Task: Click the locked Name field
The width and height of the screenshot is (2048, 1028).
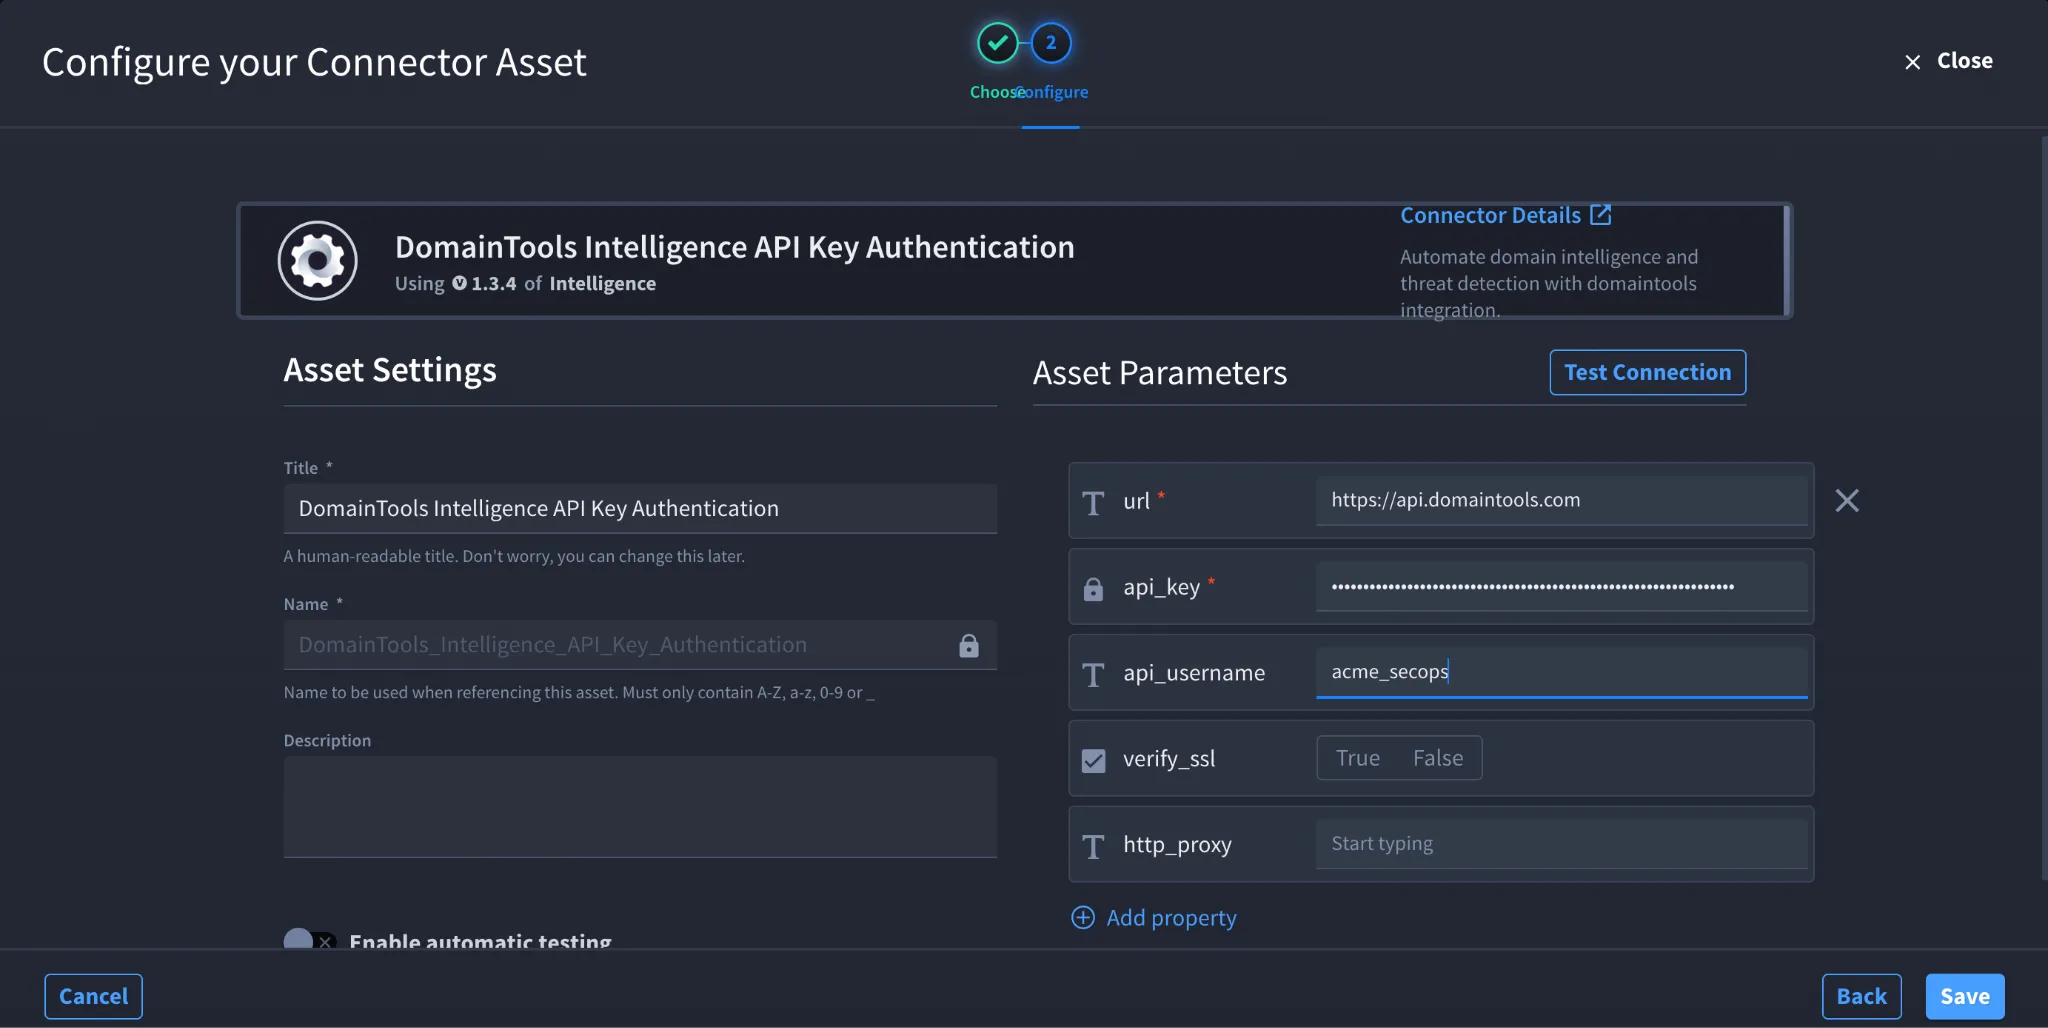Action: coord(640,645)
